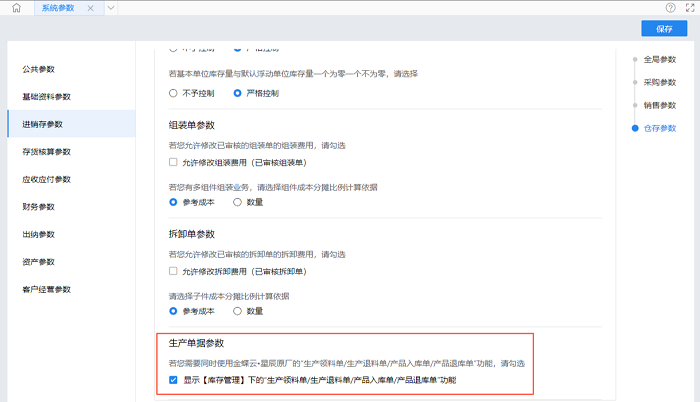Toggle fullscreen mode icon
Image resolution: width=700 pixels, height=402 pixels.
point(689,8)
